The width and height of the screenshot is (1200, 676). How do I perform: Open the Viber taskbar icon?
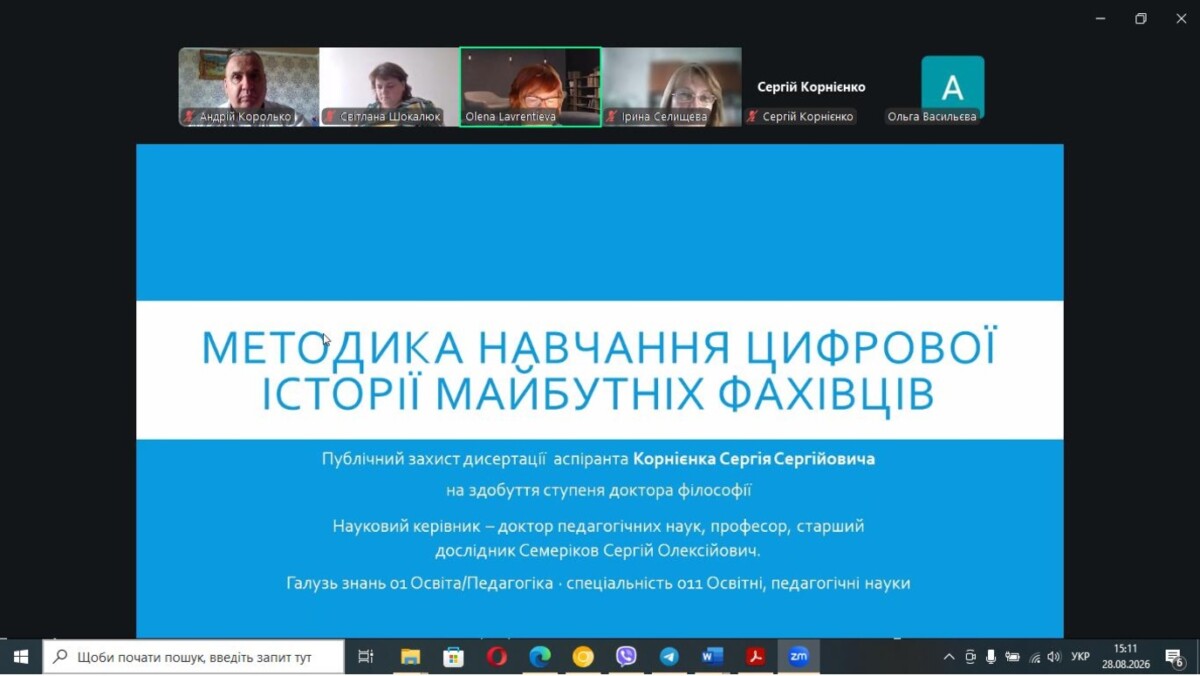pyautogui.click(x=626, y=657)
